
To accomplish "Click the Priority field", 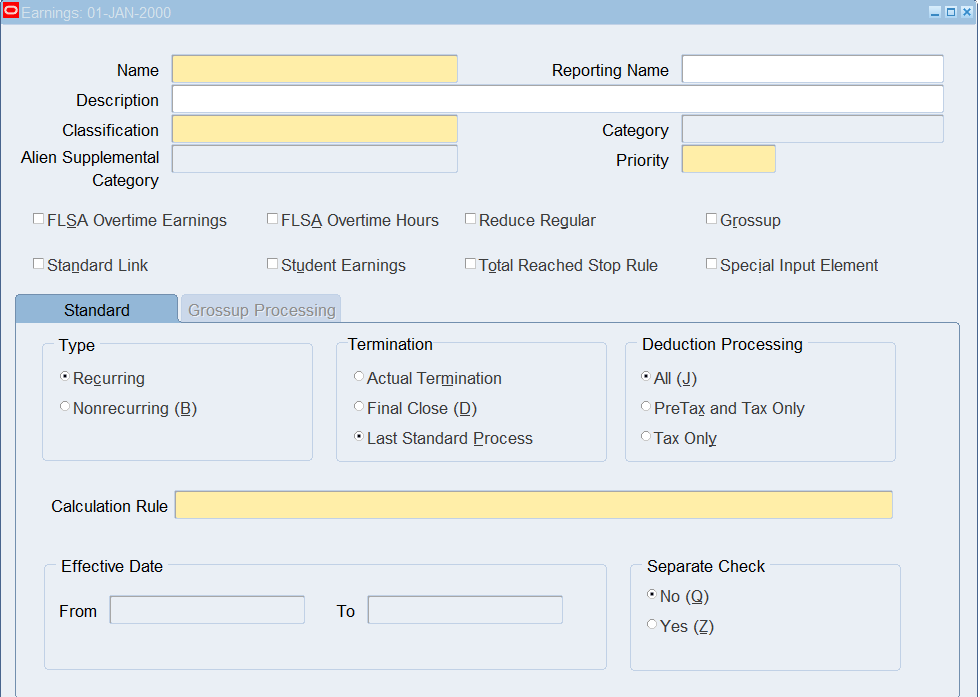I will click(728, 159).
